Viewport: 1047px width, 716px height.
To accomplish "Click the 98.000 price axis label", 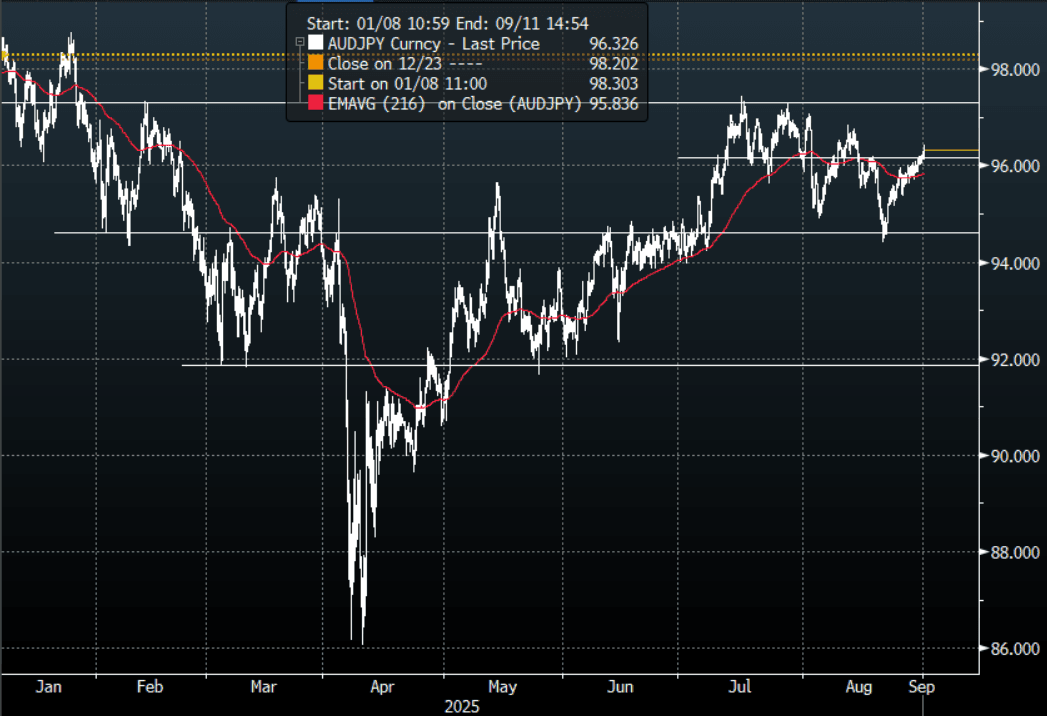I will (1006, 70).
